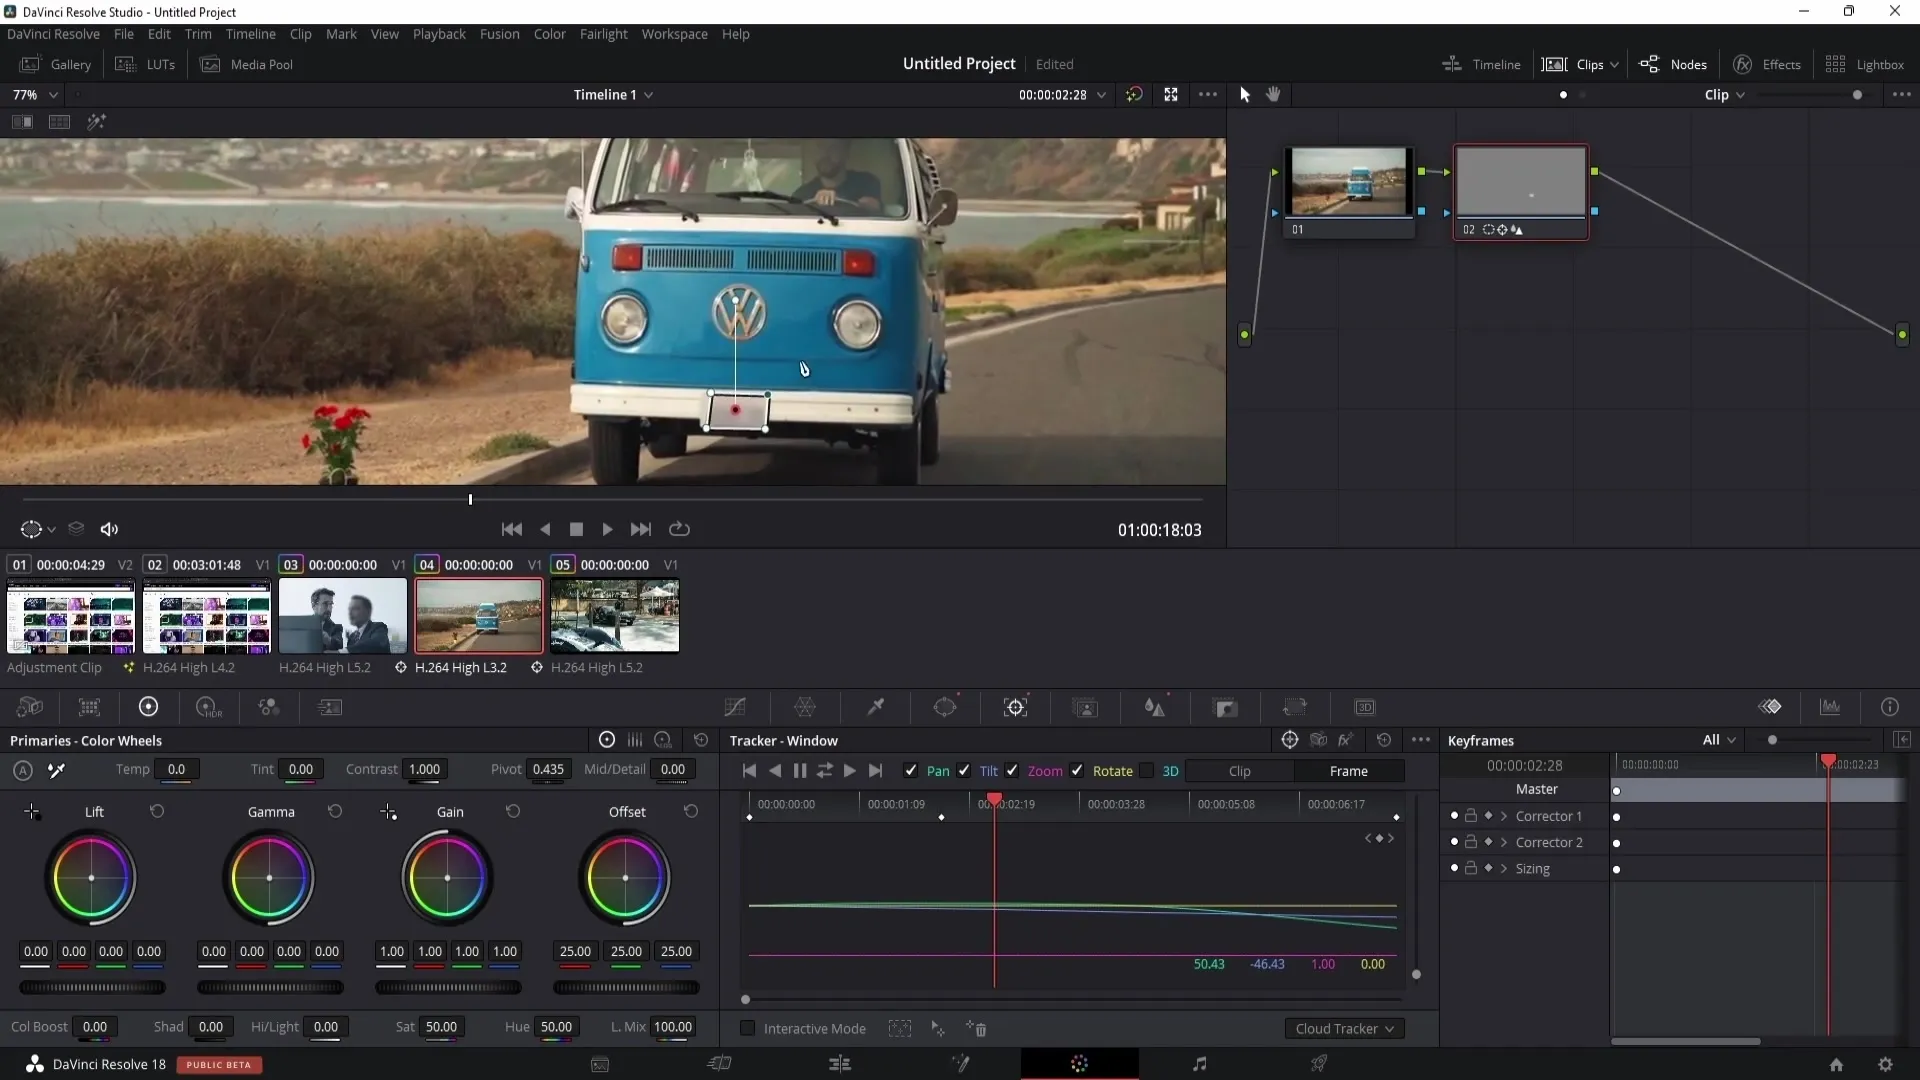Toggle Zoom tracking checkbox in Tracker
The image size is (1920, 1080).
(1013, 770)
